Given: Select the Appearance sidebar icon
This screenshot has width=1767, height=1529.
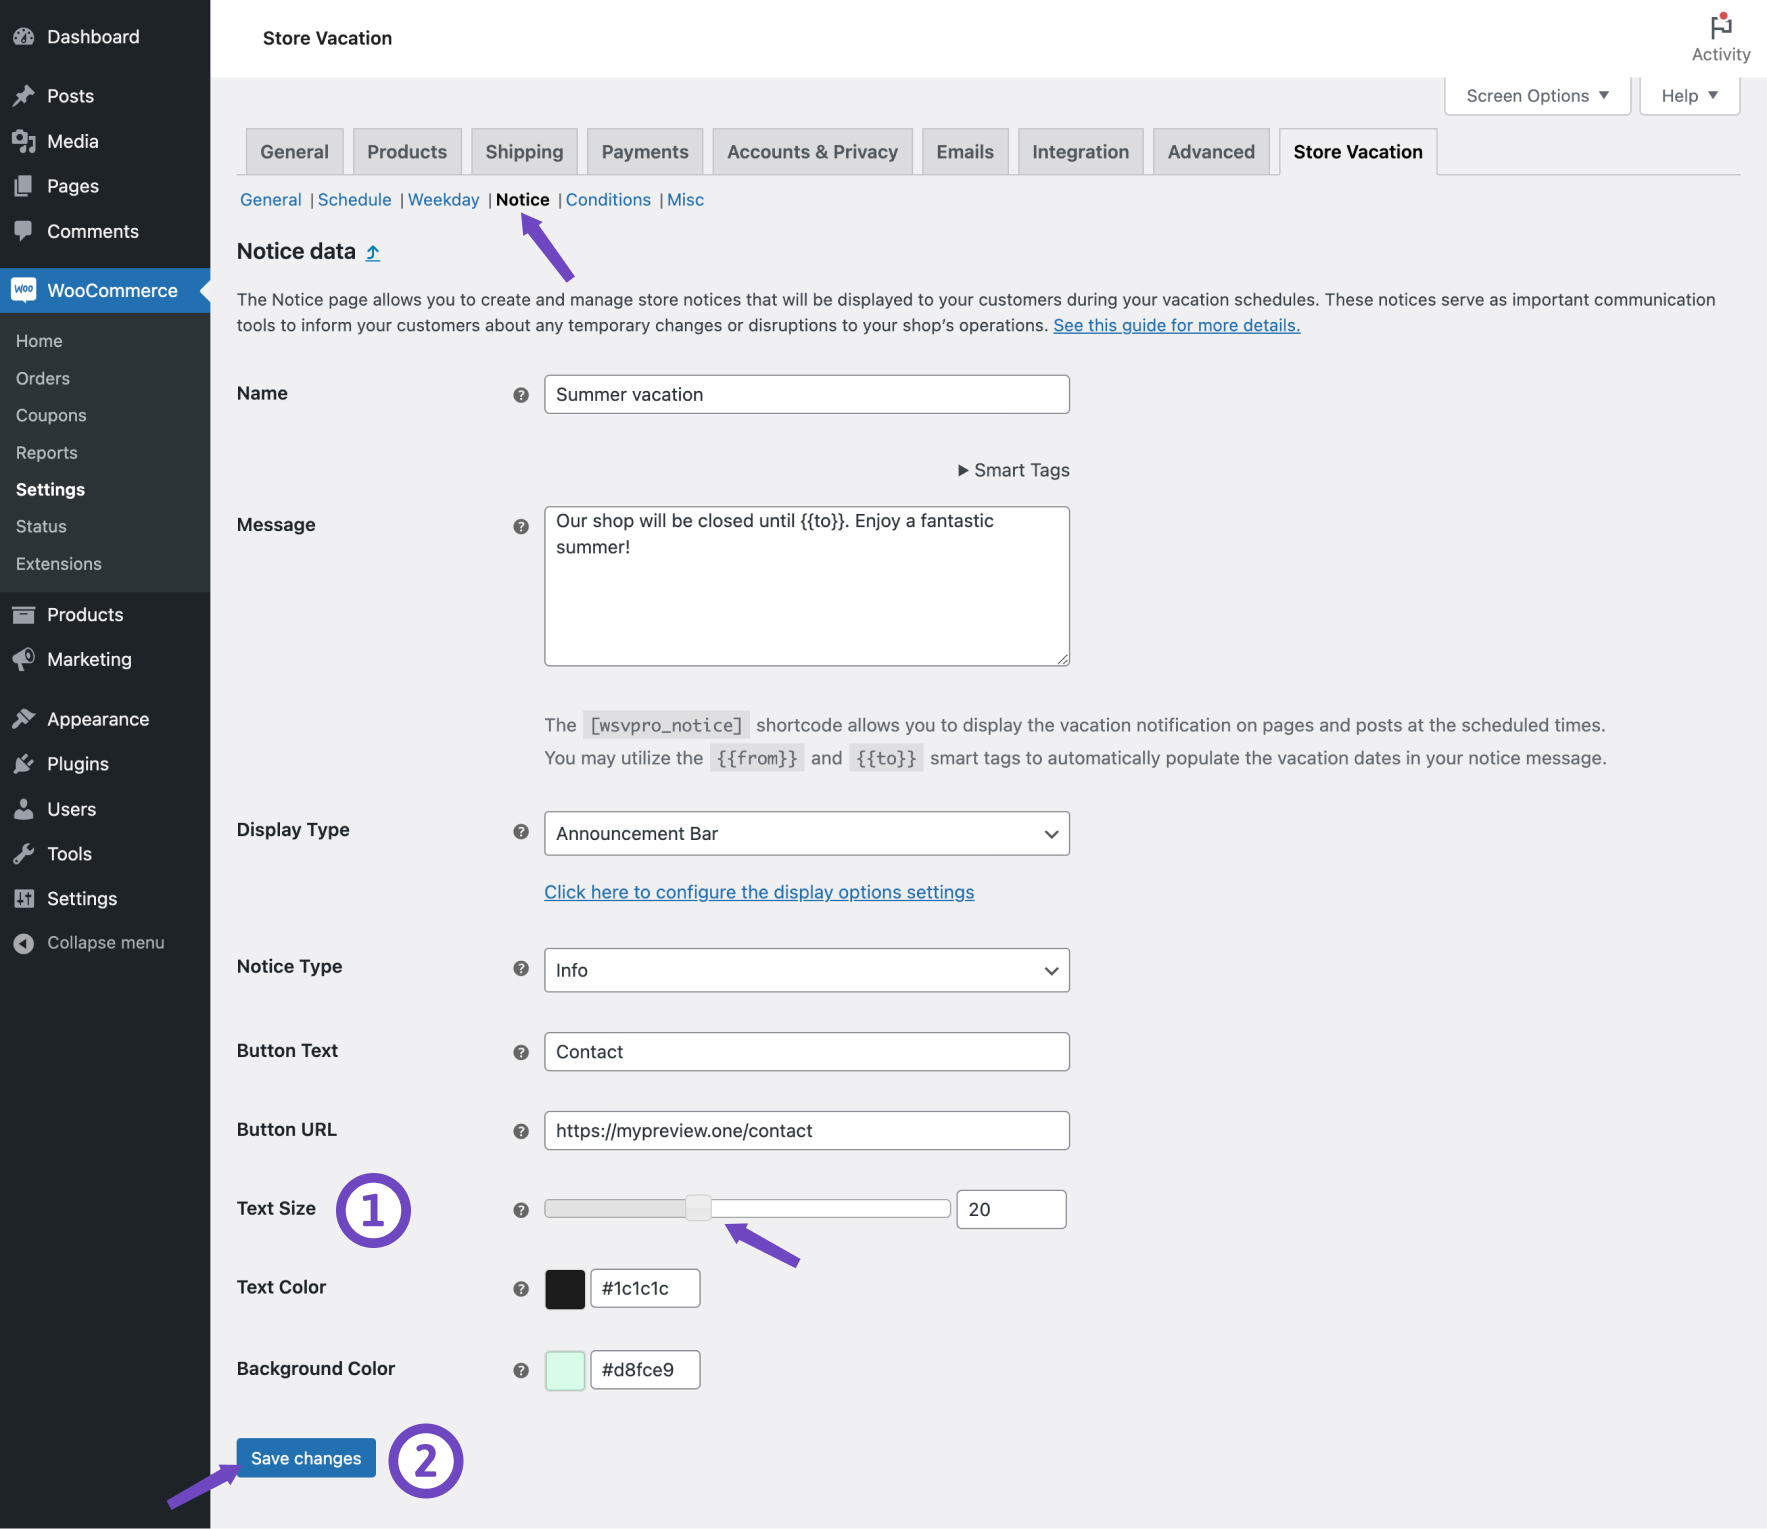Looking at the screenshot, I should (24, 718).
